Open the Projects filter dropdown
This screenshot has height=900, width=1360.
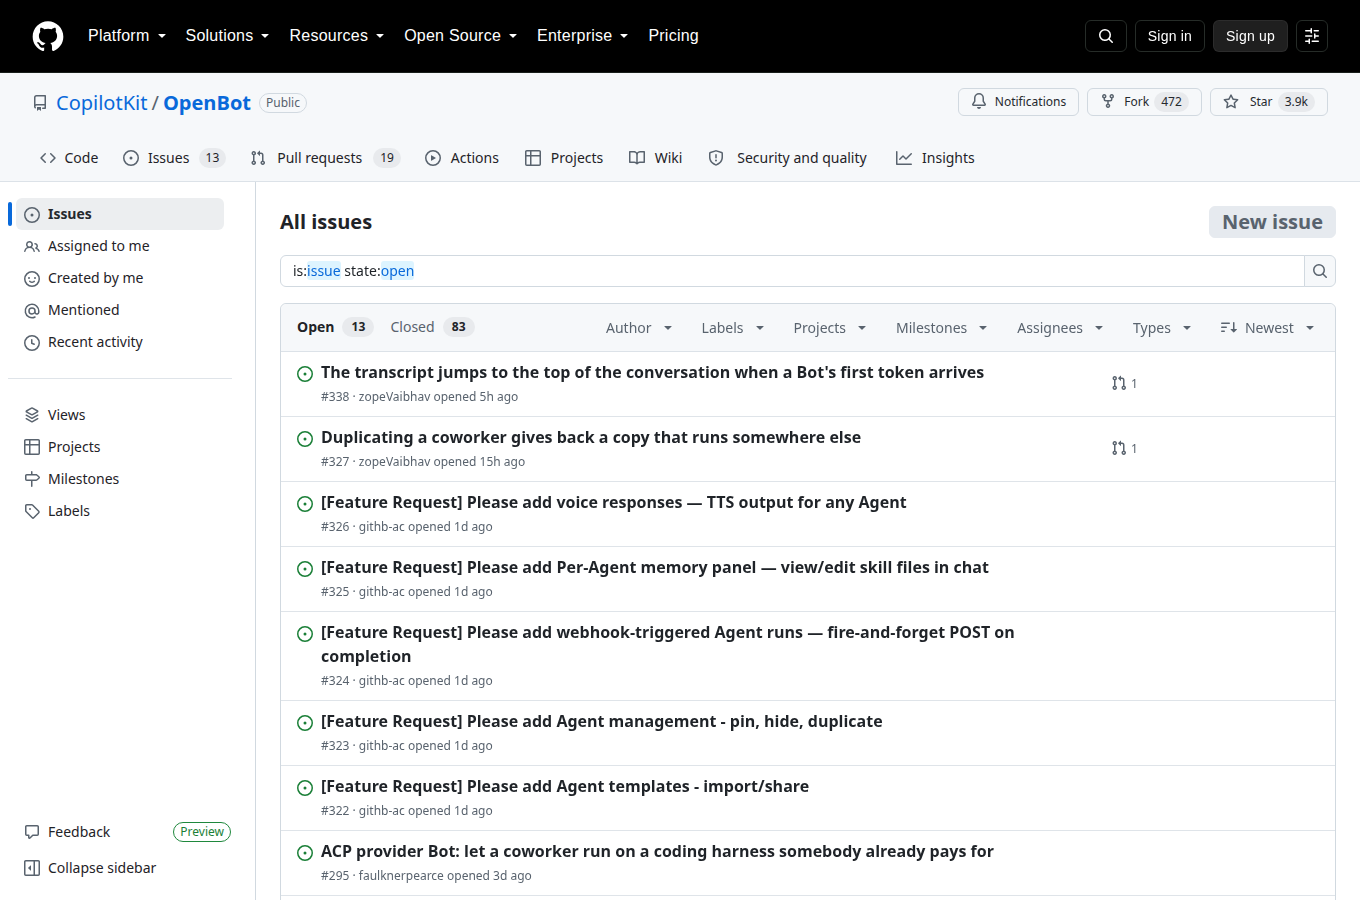[x=830, y=328]
